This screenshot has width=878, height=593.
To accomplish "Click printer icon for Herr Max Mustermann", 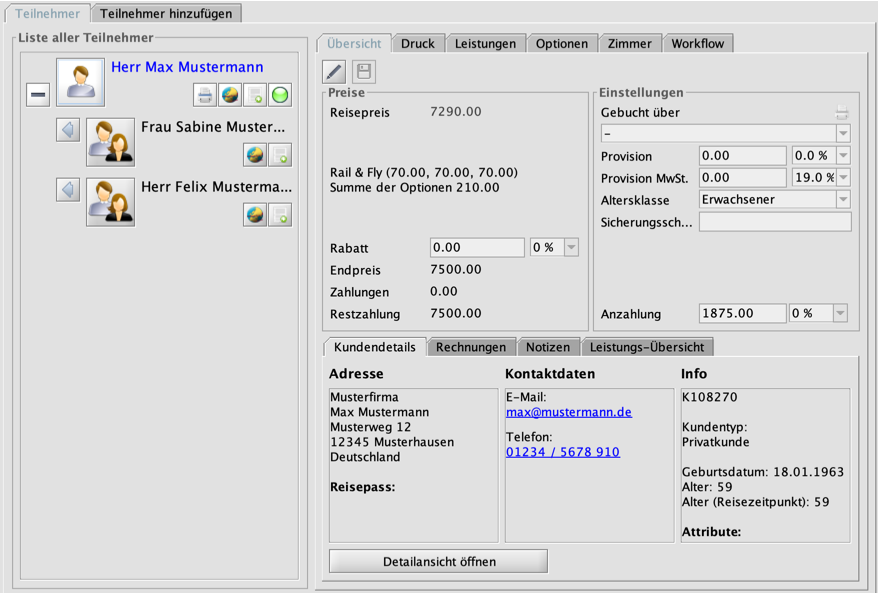I will tap(205, 96).
